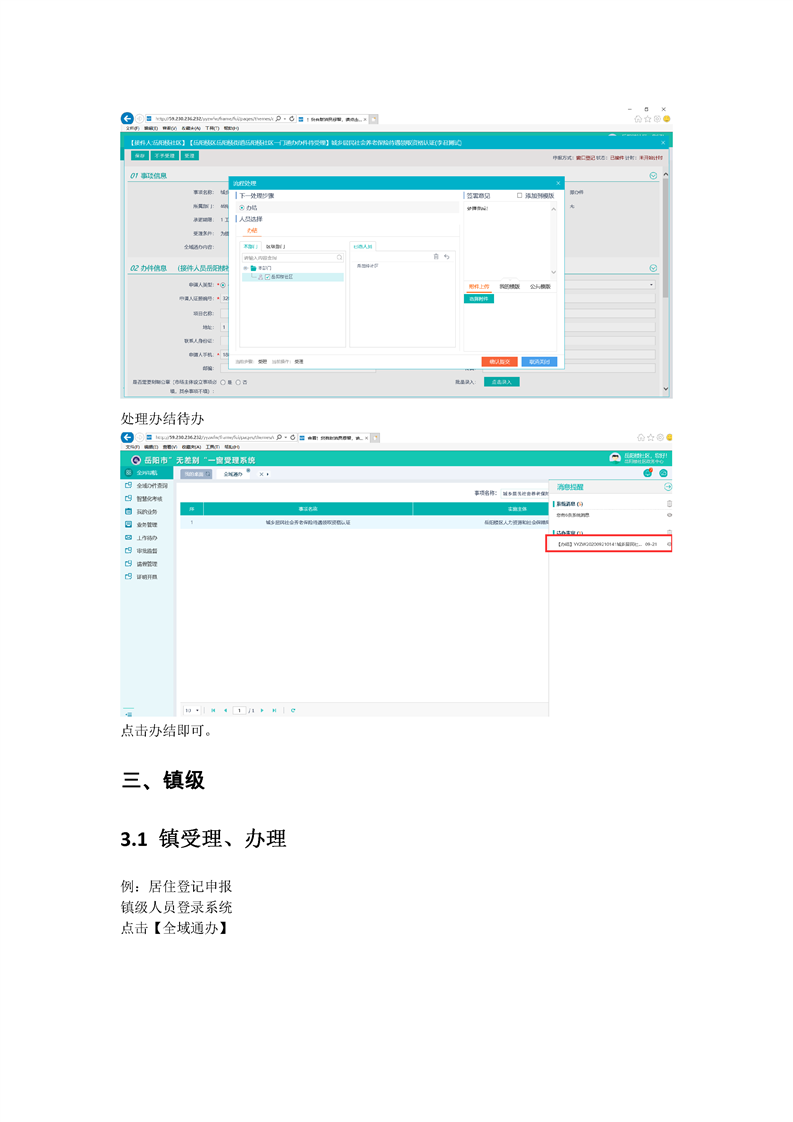
Task: Toggle the checkbox beside the person in the department tree
Action: 267,277
